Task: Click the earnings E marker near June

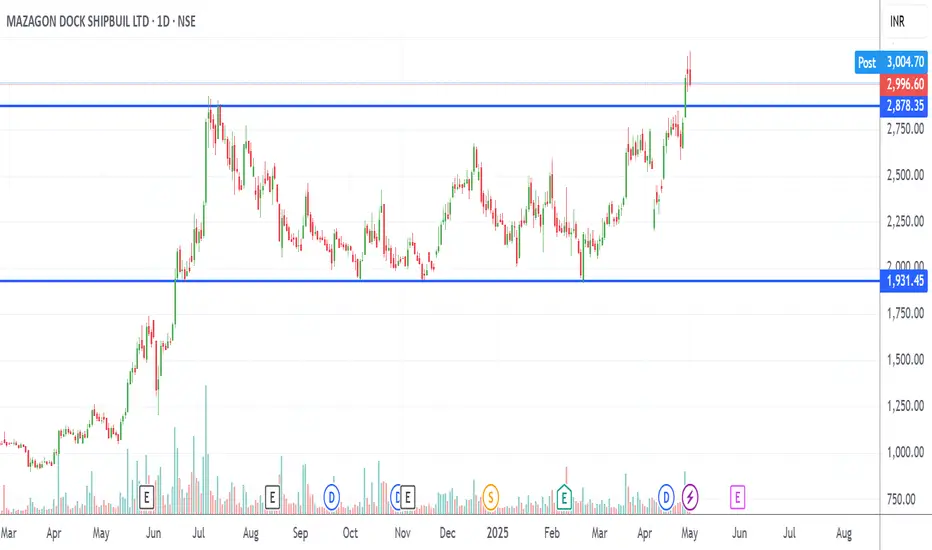Action: pos(146,496)
